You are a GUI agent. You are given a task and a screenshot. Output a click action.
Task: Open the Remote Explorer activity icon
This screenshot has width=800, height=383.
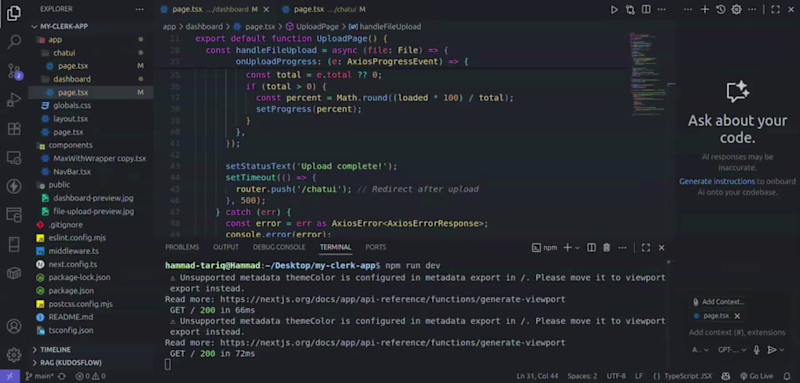coord(14,157)
